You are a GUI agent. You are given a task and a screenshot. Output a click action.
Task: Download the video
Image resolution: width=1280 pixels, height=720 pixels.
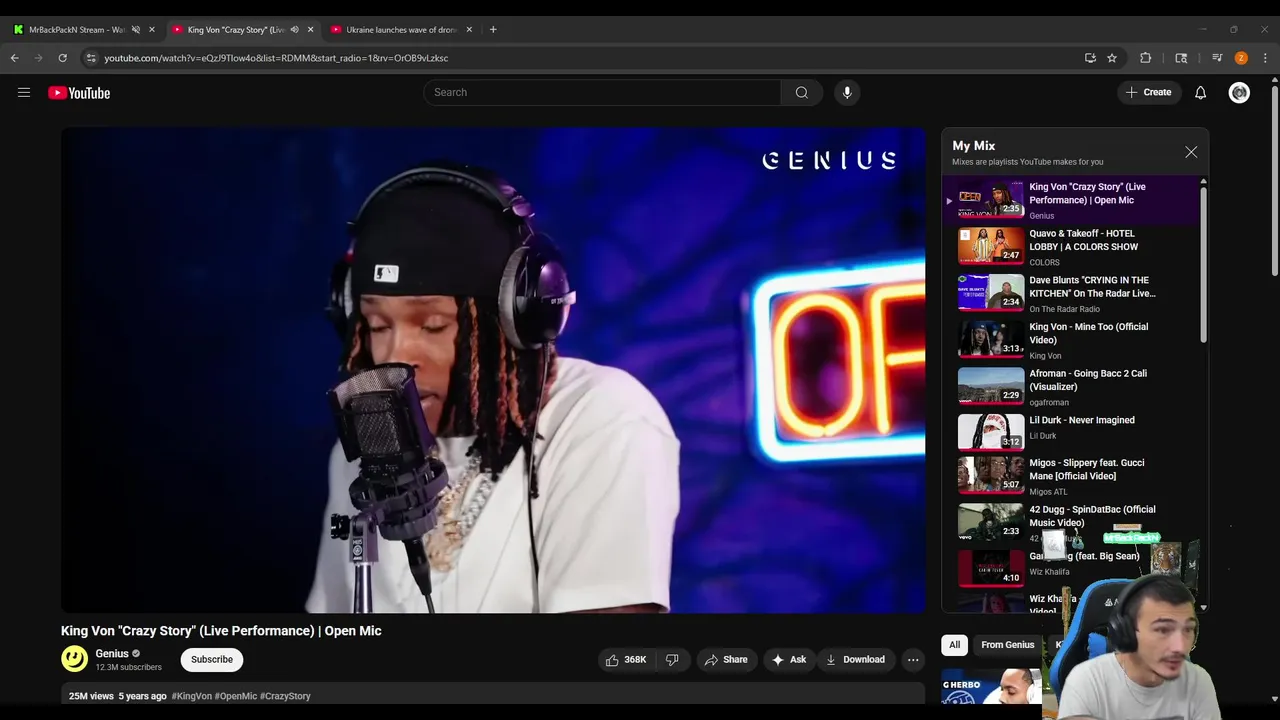pos(855,660)
